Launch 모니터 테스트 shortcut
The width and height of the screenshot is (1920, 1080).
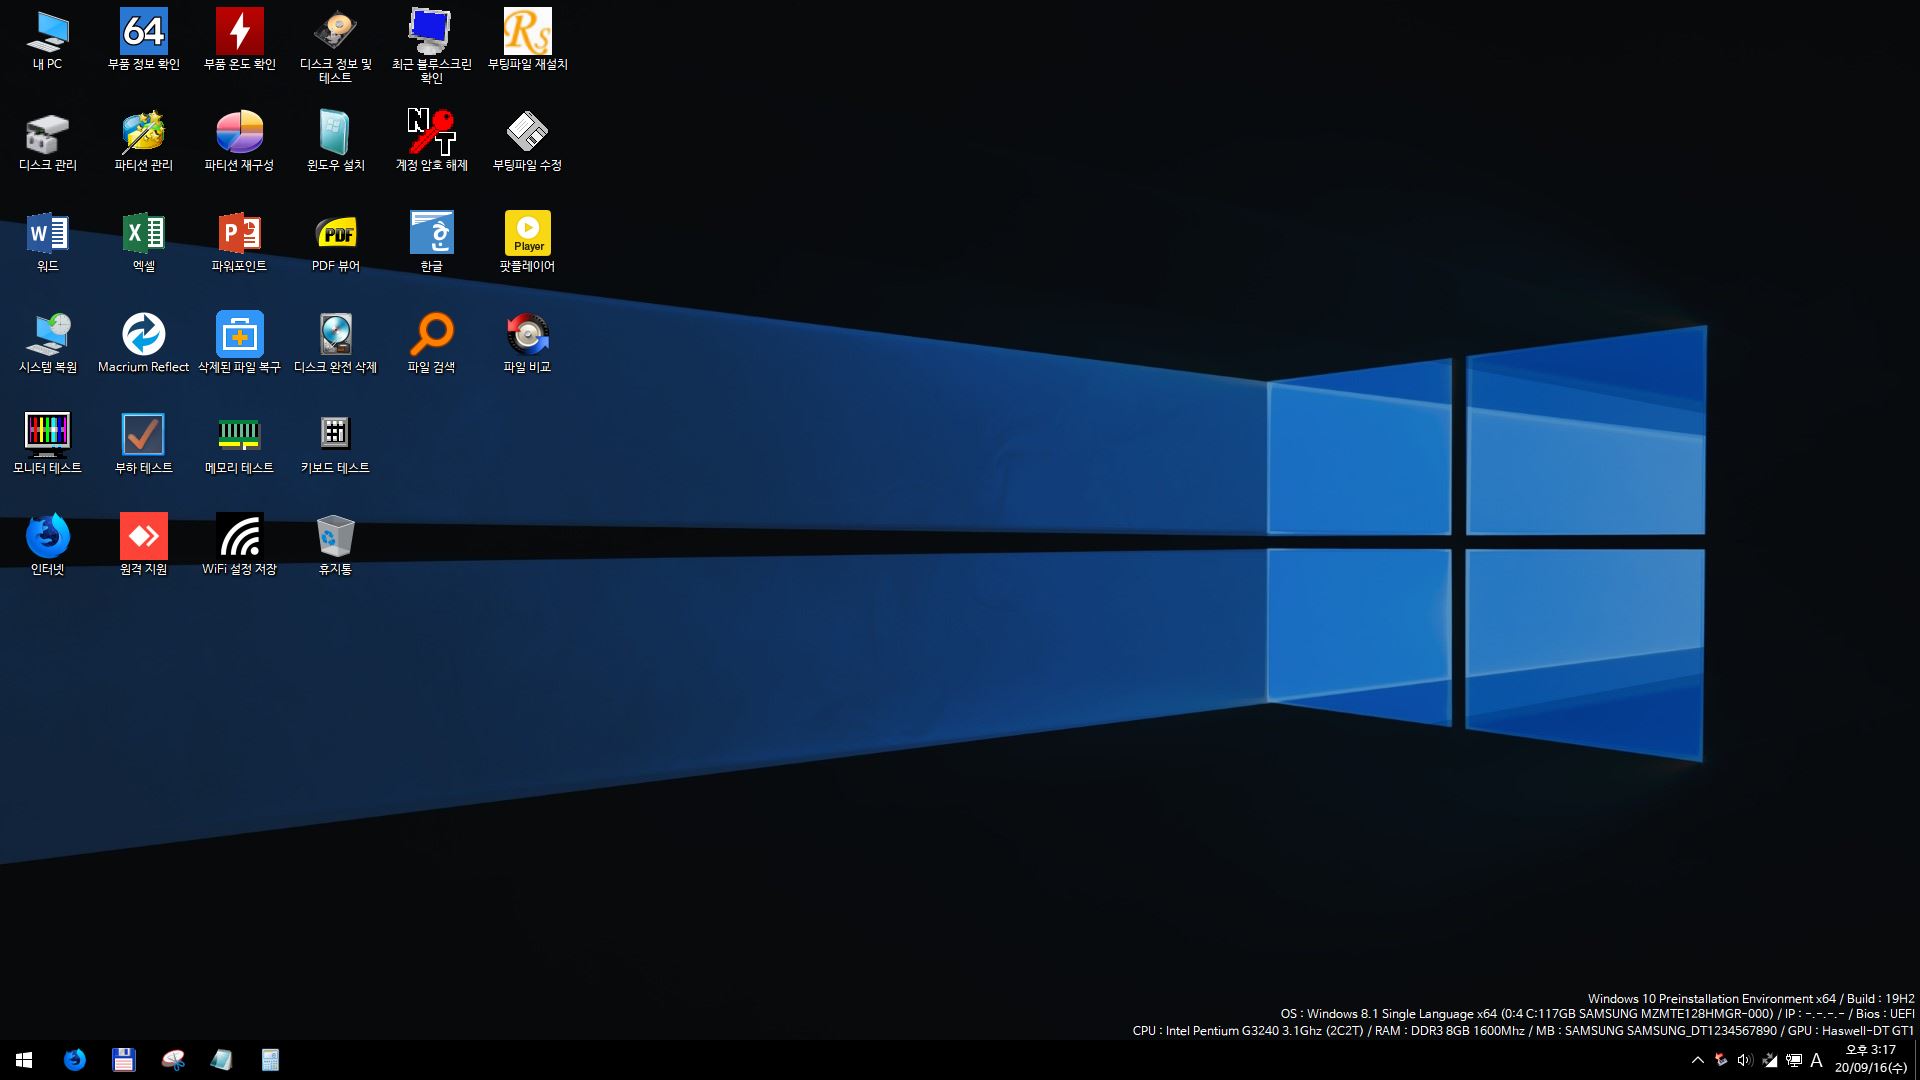point(48,443)
